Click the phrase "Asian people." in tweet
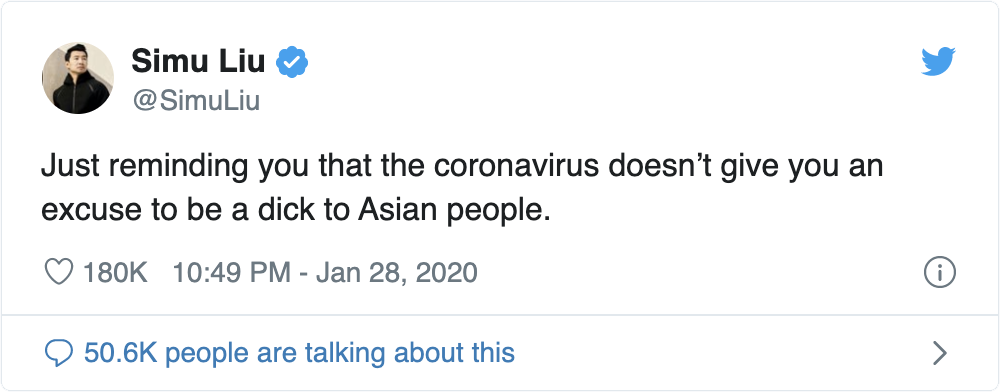 click(454, 212)
